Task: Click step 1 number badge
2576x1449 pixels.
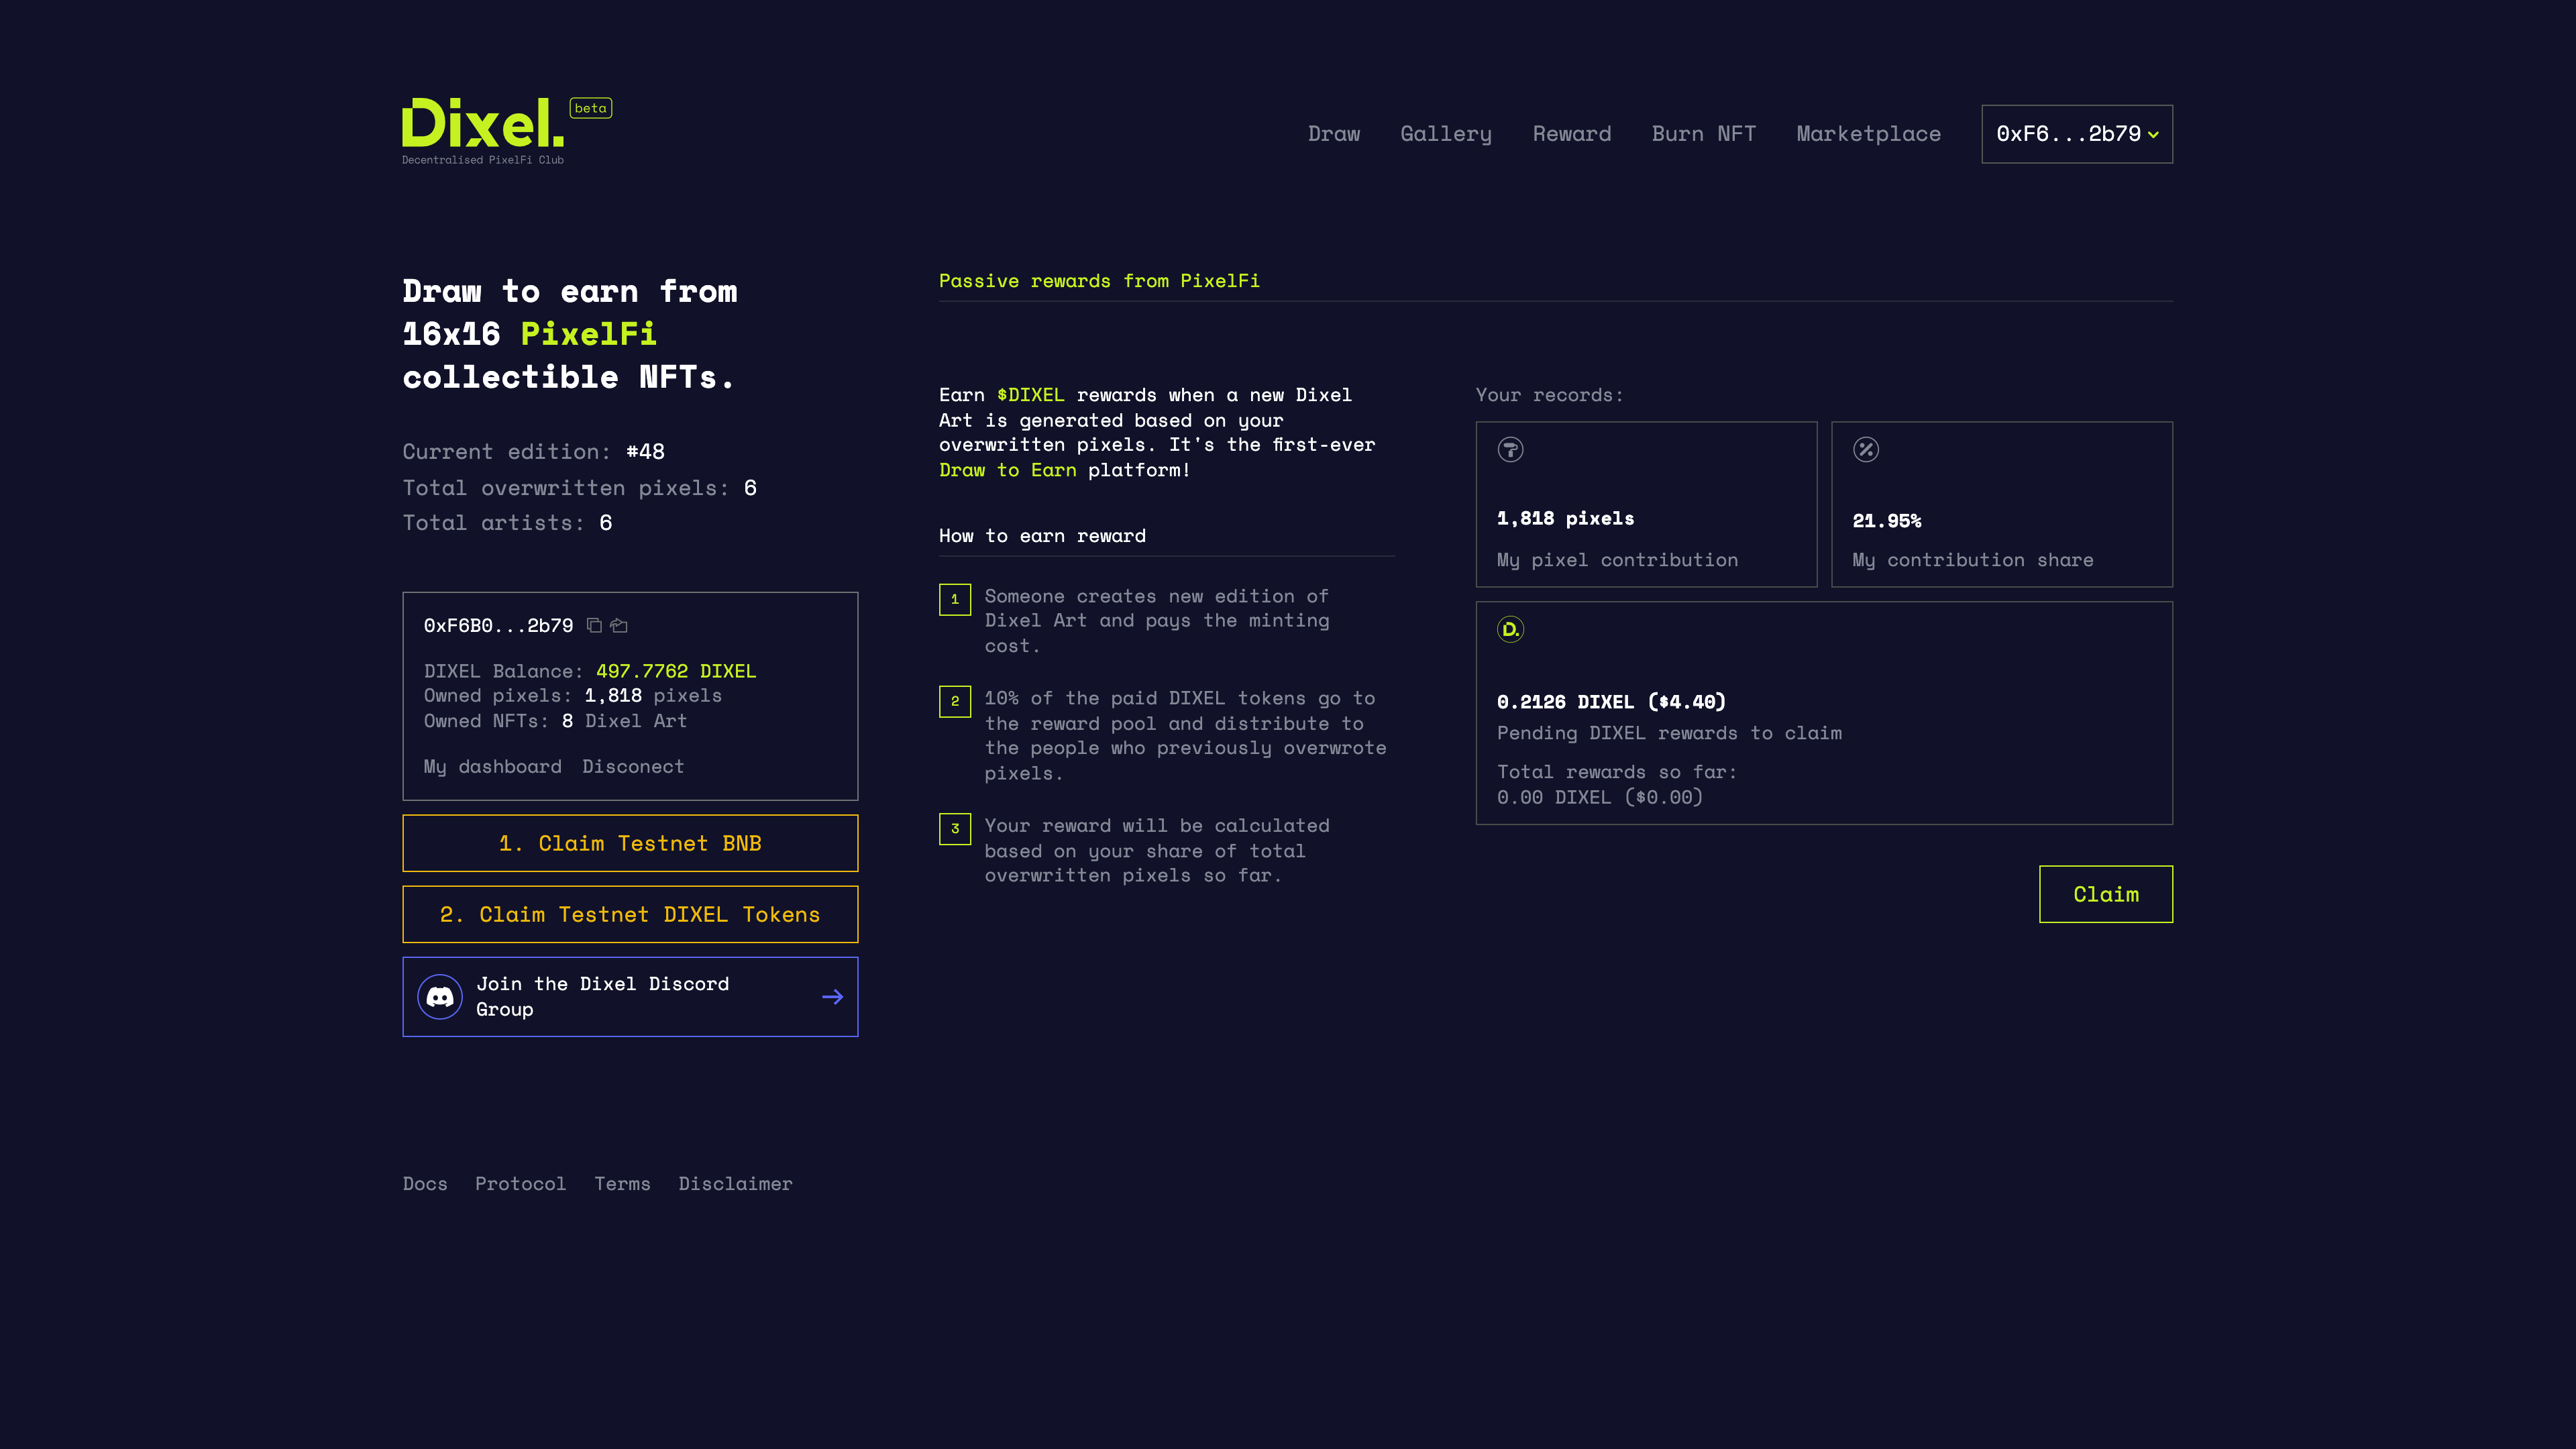Action: tap(955, 599)
